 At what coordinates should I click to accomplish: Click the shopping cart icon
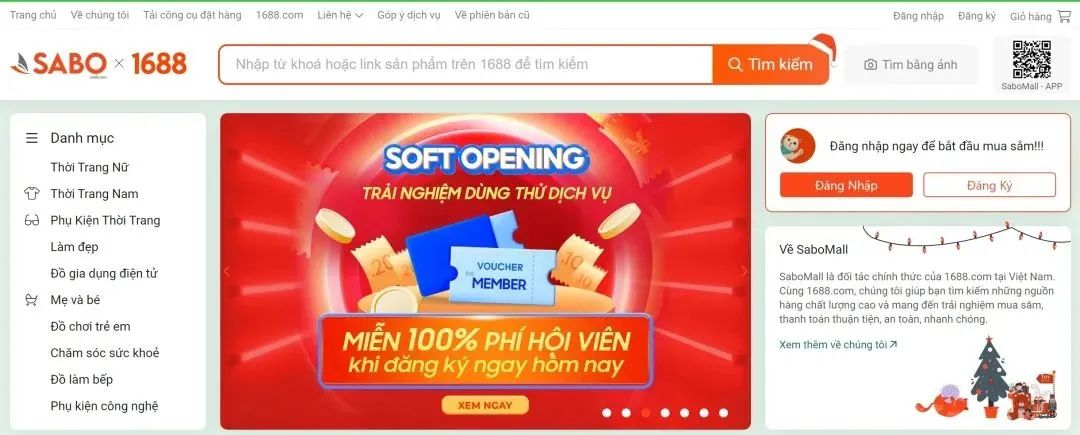click(x=1065, y=16)
